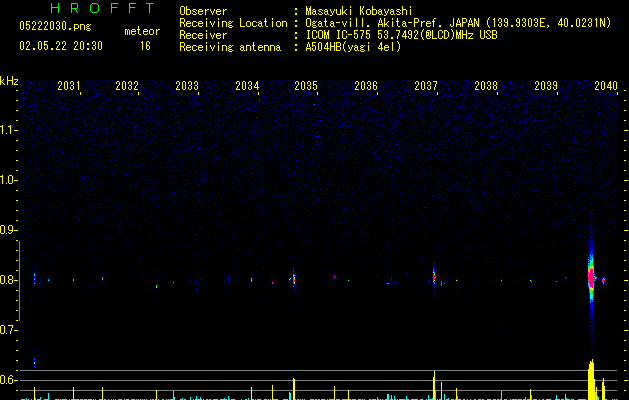Click the kHz axis unit label

[x=9, y=81]
